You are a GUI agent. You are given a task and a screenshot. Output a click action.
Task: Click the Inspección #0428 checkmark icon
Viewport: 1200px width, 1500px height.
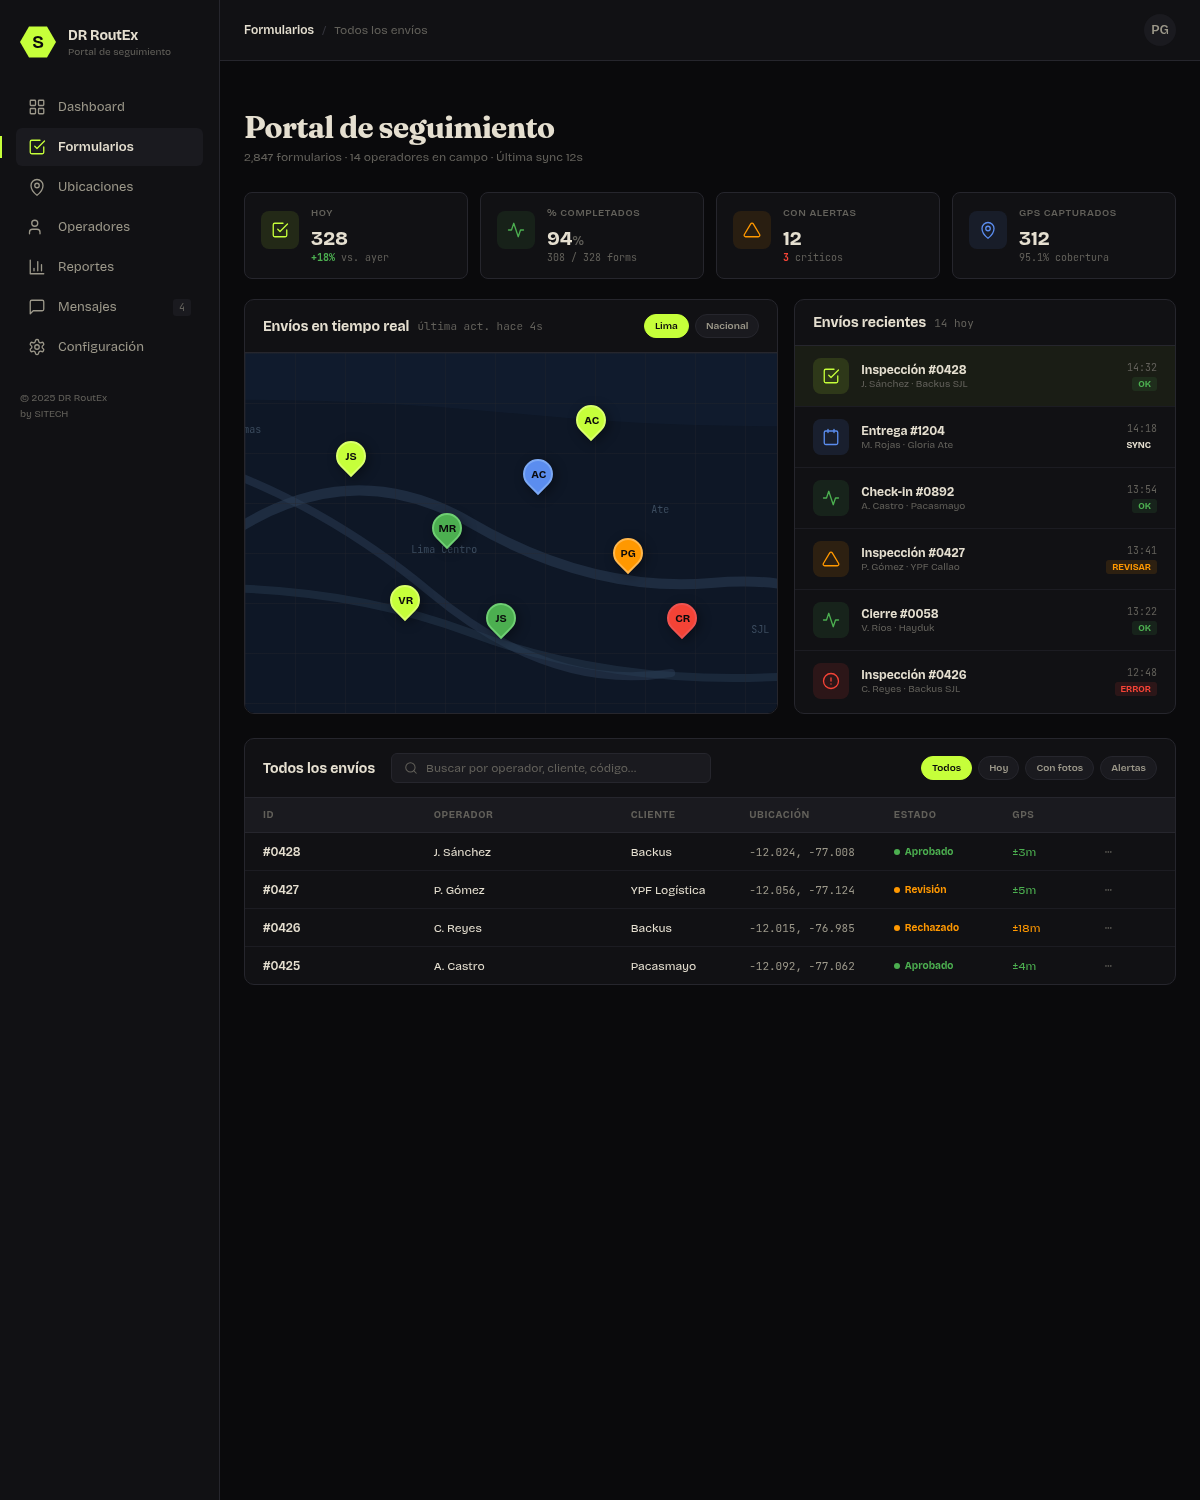coord(831,376)
